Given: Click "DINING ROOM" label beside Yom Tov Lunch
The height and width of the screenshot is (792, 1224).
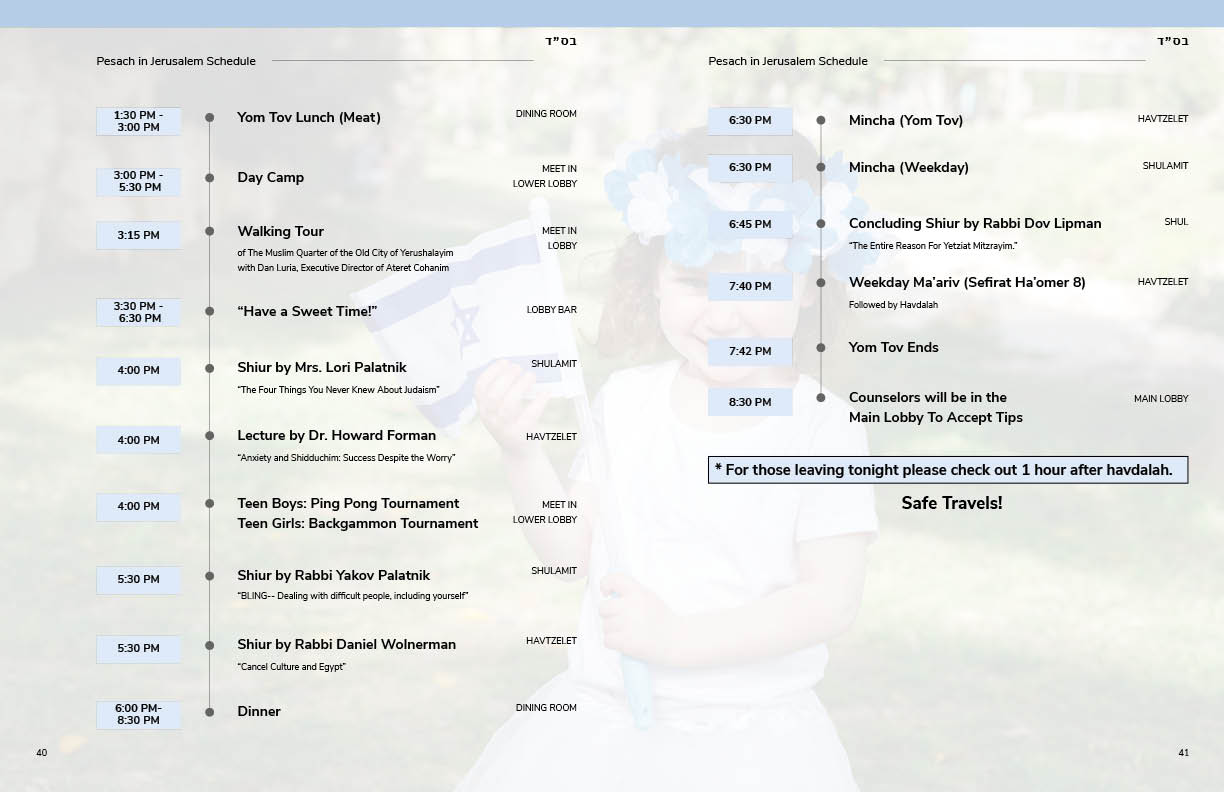Looking at the screenshot, I should pos(546,114).
